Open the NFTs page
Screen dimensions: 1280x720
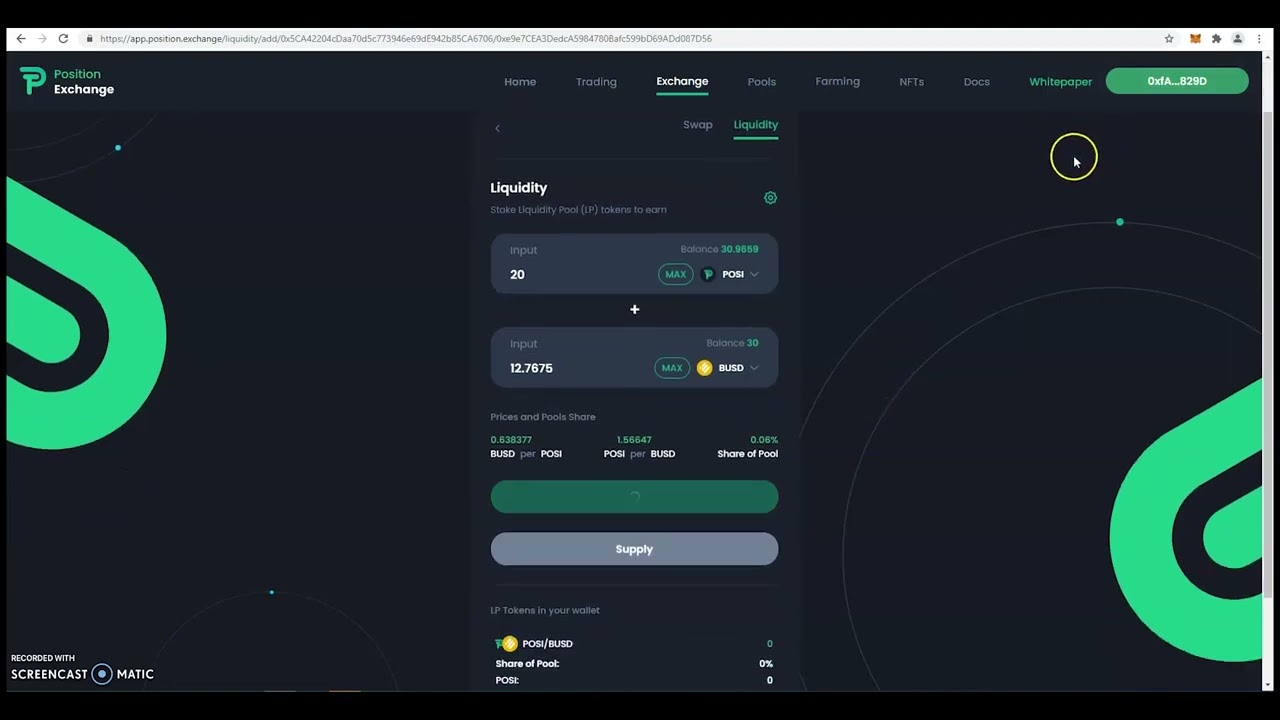(x=911, y=82)
